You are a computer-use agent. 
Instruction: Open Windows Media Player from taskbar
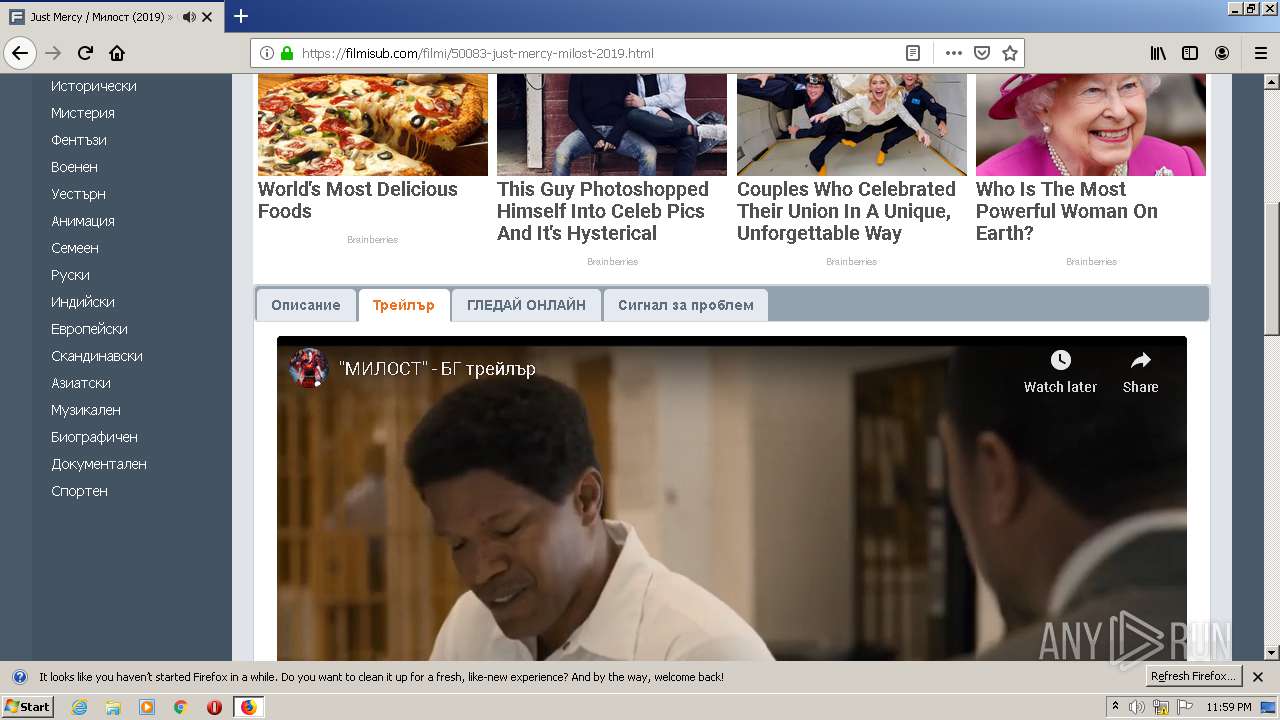pyautogui.click(x=147, y=707)
